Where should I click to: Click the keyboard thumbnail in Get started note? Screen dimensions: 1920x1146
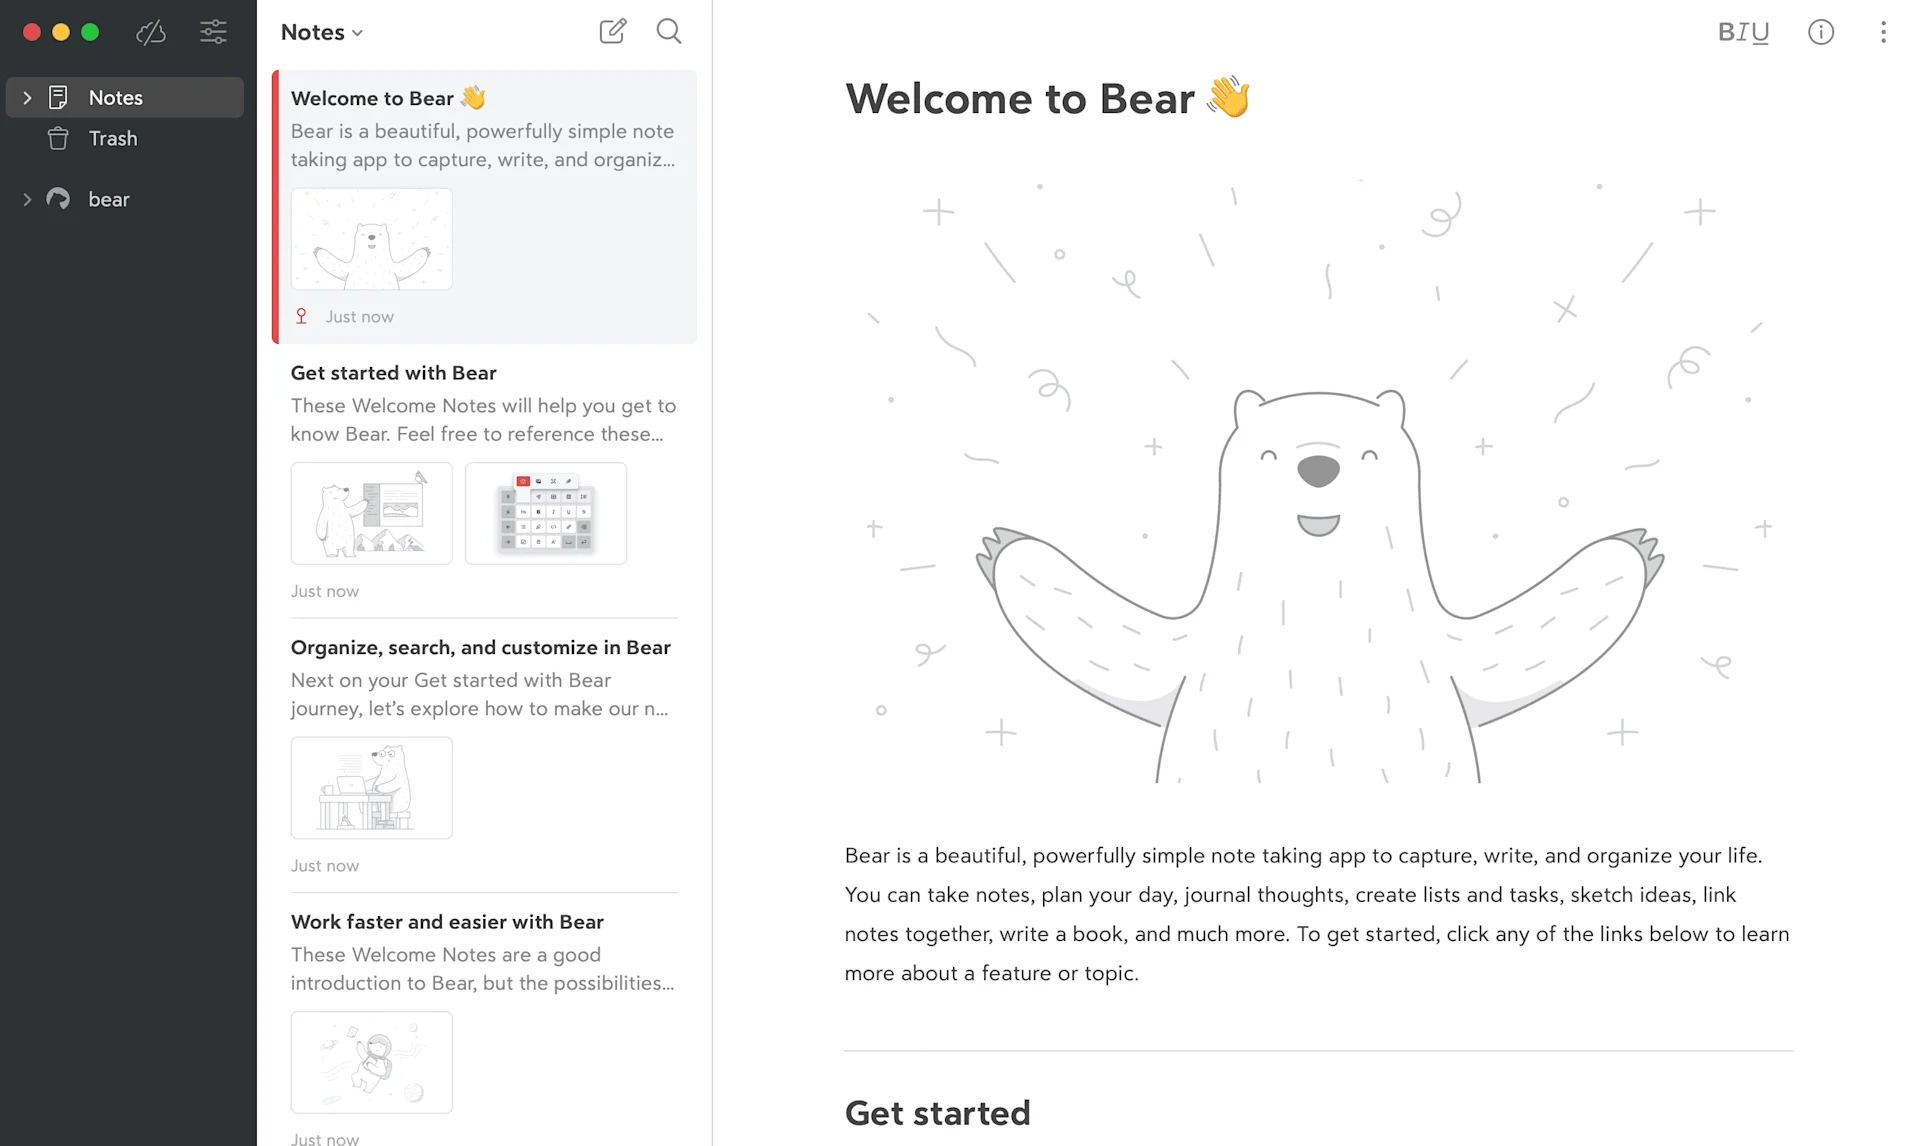(x=546, y=513)
